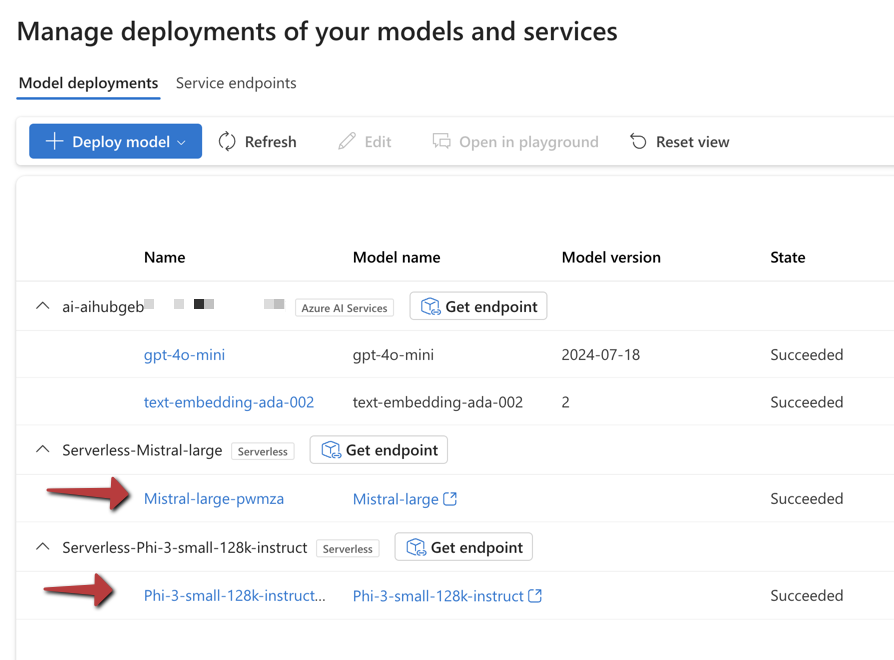Collapse the Serverless-Phi-3-small-128k-instruct group
Image resolution: width=894 pixels, height=660 pixels.
click(x=42, y=547)
